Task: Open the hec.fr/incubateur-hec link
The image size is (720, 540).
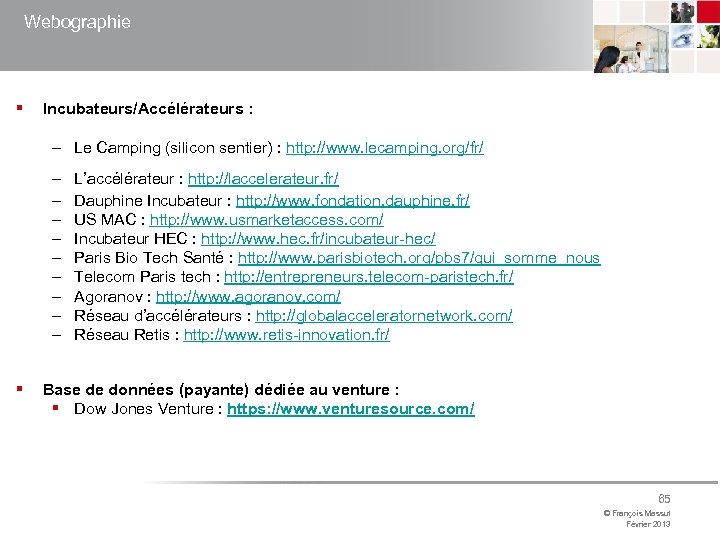Action: click(318, 239)
